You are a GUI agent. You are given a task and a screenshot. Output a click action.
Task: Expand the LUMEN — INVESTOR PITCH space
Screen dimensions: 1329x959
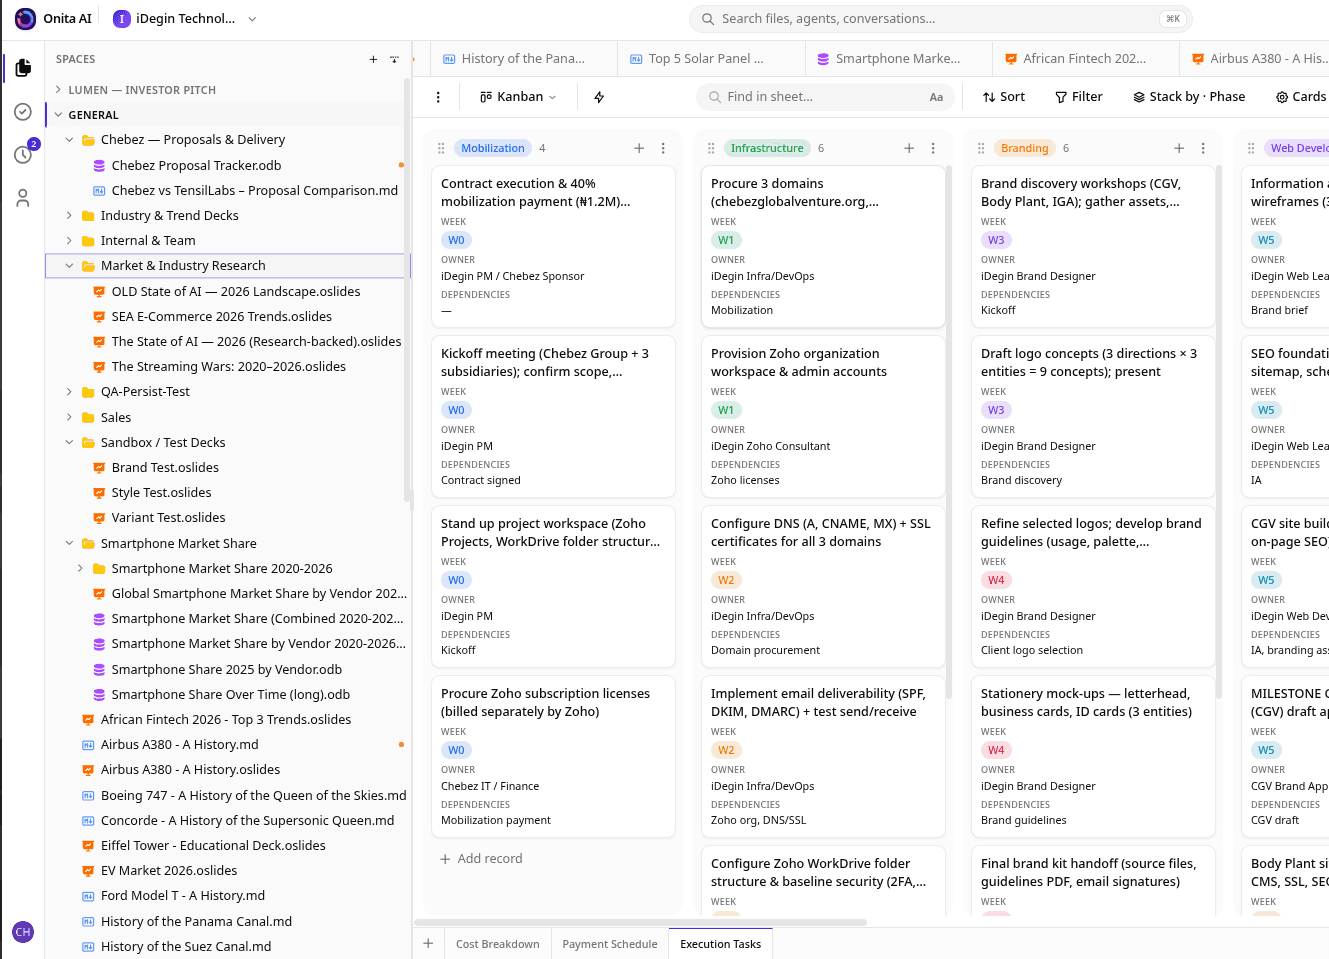[x=58, y=90]
